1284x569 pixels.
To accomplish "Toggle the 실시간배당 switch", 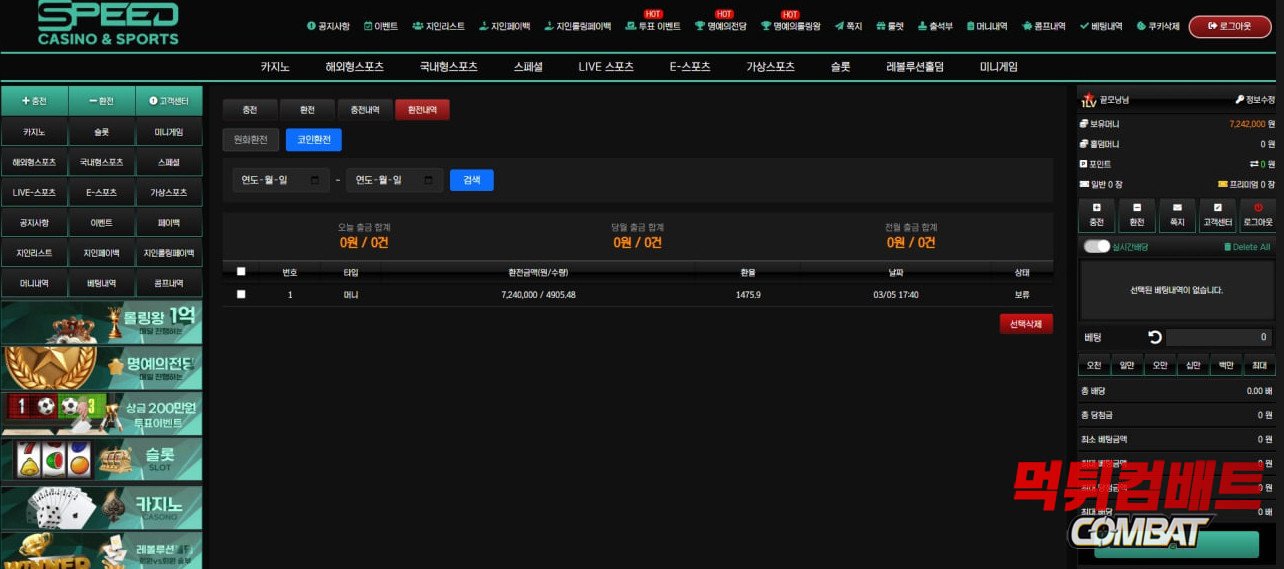I will click(x=1097, y=246).
